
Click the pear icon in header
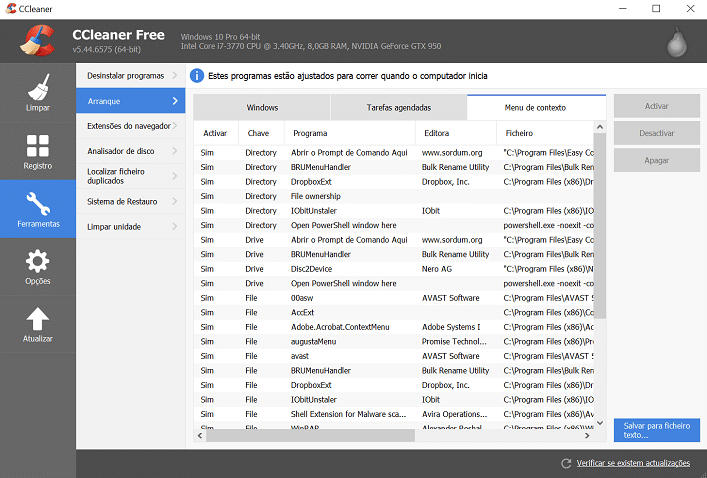click(677, 42)
